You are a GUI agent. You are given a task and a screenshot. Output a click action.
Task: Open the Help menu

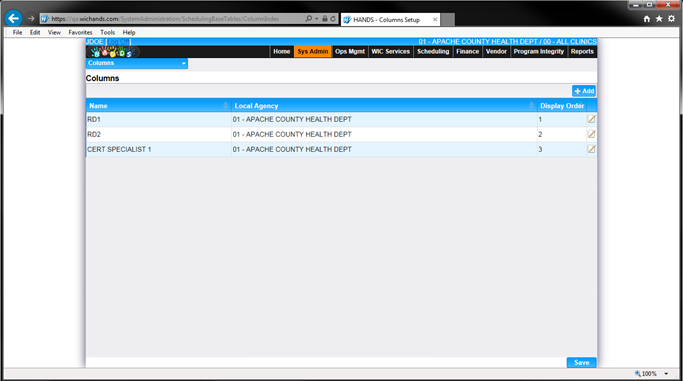click(x=128, y=32)
